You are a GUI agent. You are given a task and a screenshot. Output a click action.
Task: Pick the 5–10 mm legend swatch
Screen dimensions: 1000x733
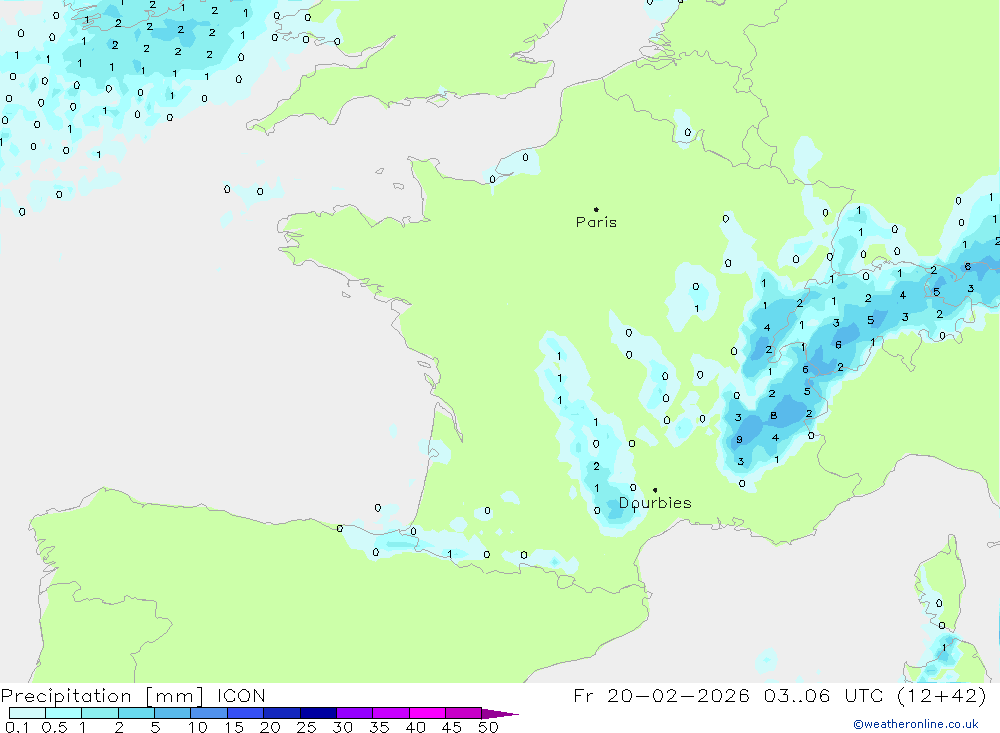point(172,713)
